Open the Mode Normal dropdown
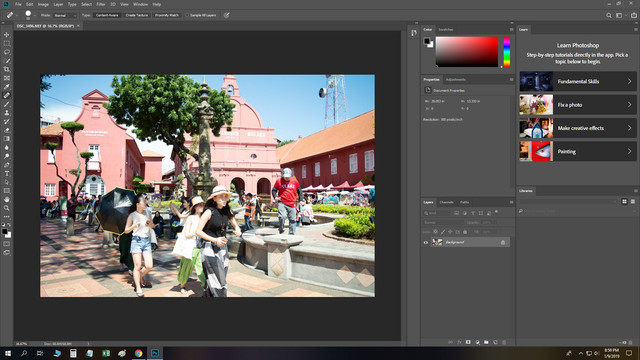 [65, 16]
